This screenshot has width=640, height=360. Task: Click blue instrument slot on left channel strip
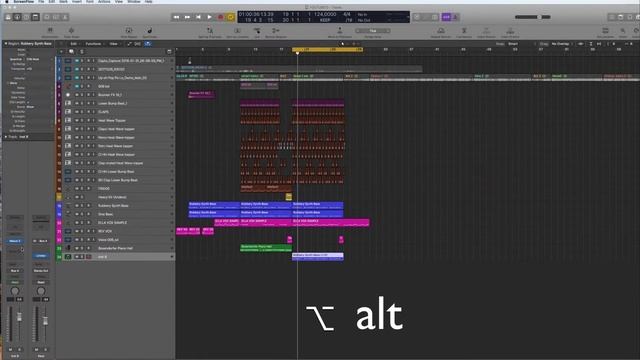[15, 241]
